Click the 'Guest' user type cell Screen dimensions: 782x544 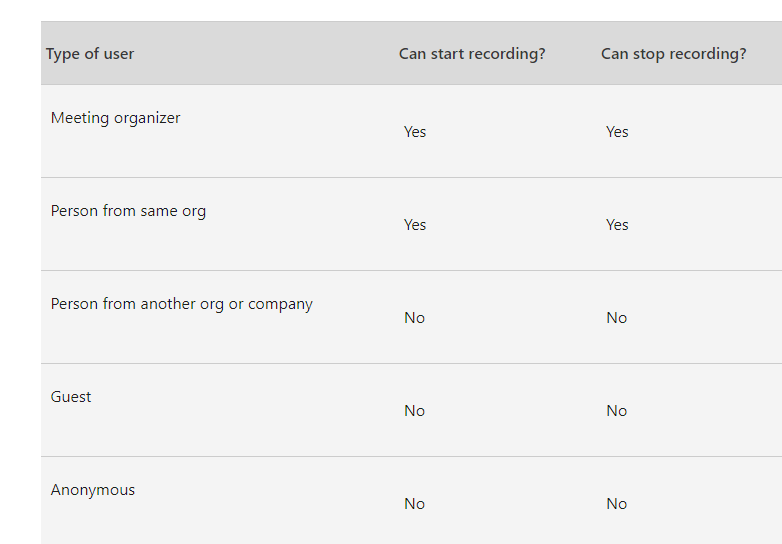click(x=71, y=397)
